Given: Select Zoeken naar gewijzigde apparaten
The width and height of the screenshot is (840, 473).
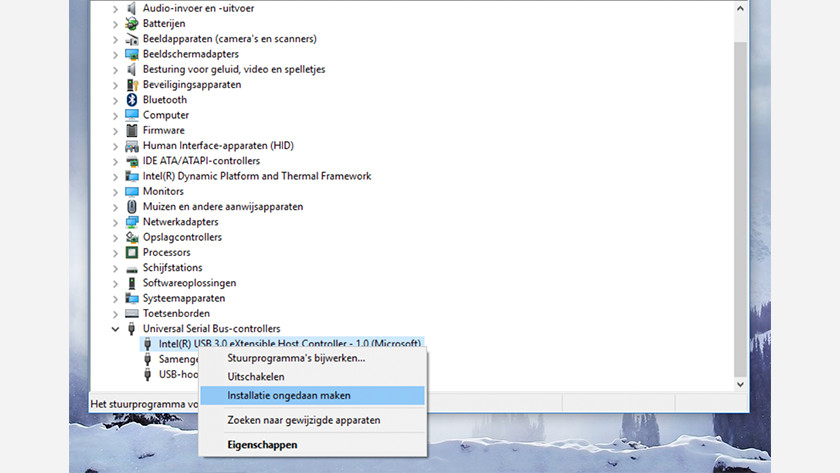Looking at the screenshot, I should tap(304, 421).
